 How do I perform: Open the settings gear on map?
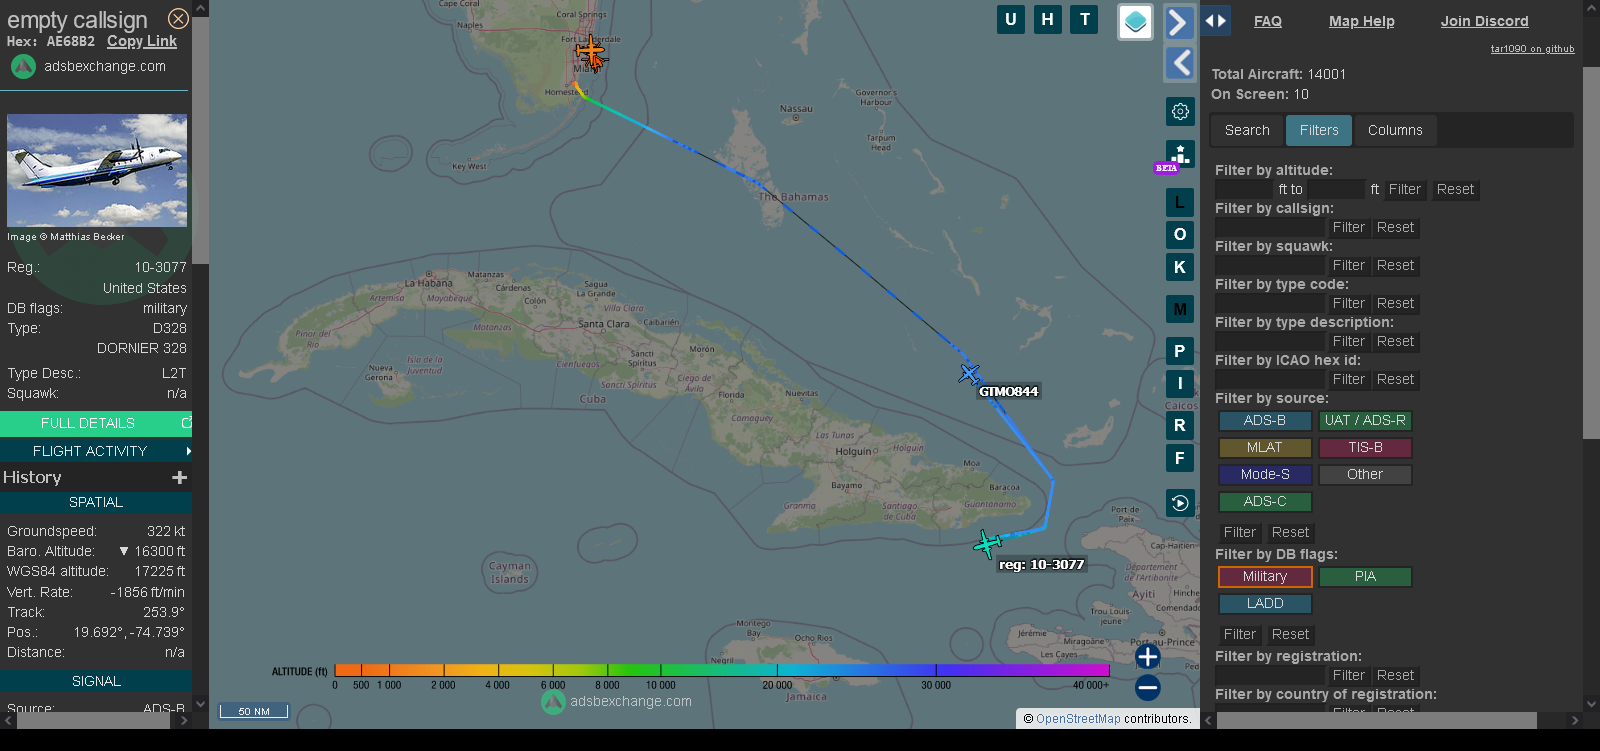click(x=1180, y=111)
